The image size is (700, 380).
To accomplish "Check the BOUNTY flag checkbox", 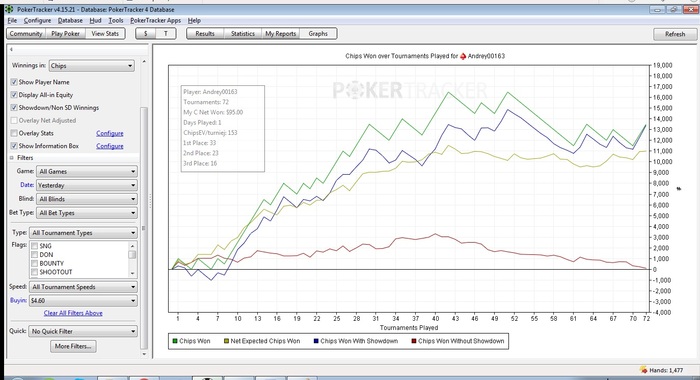I will [34, 263].
